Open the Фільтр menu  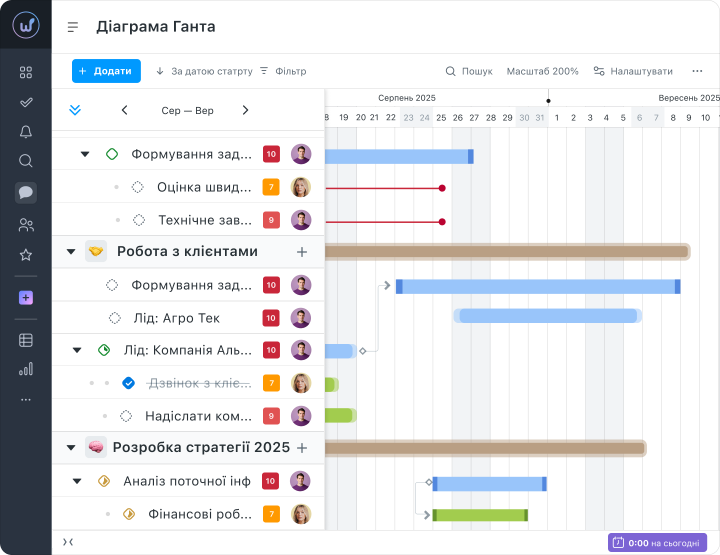283,72
